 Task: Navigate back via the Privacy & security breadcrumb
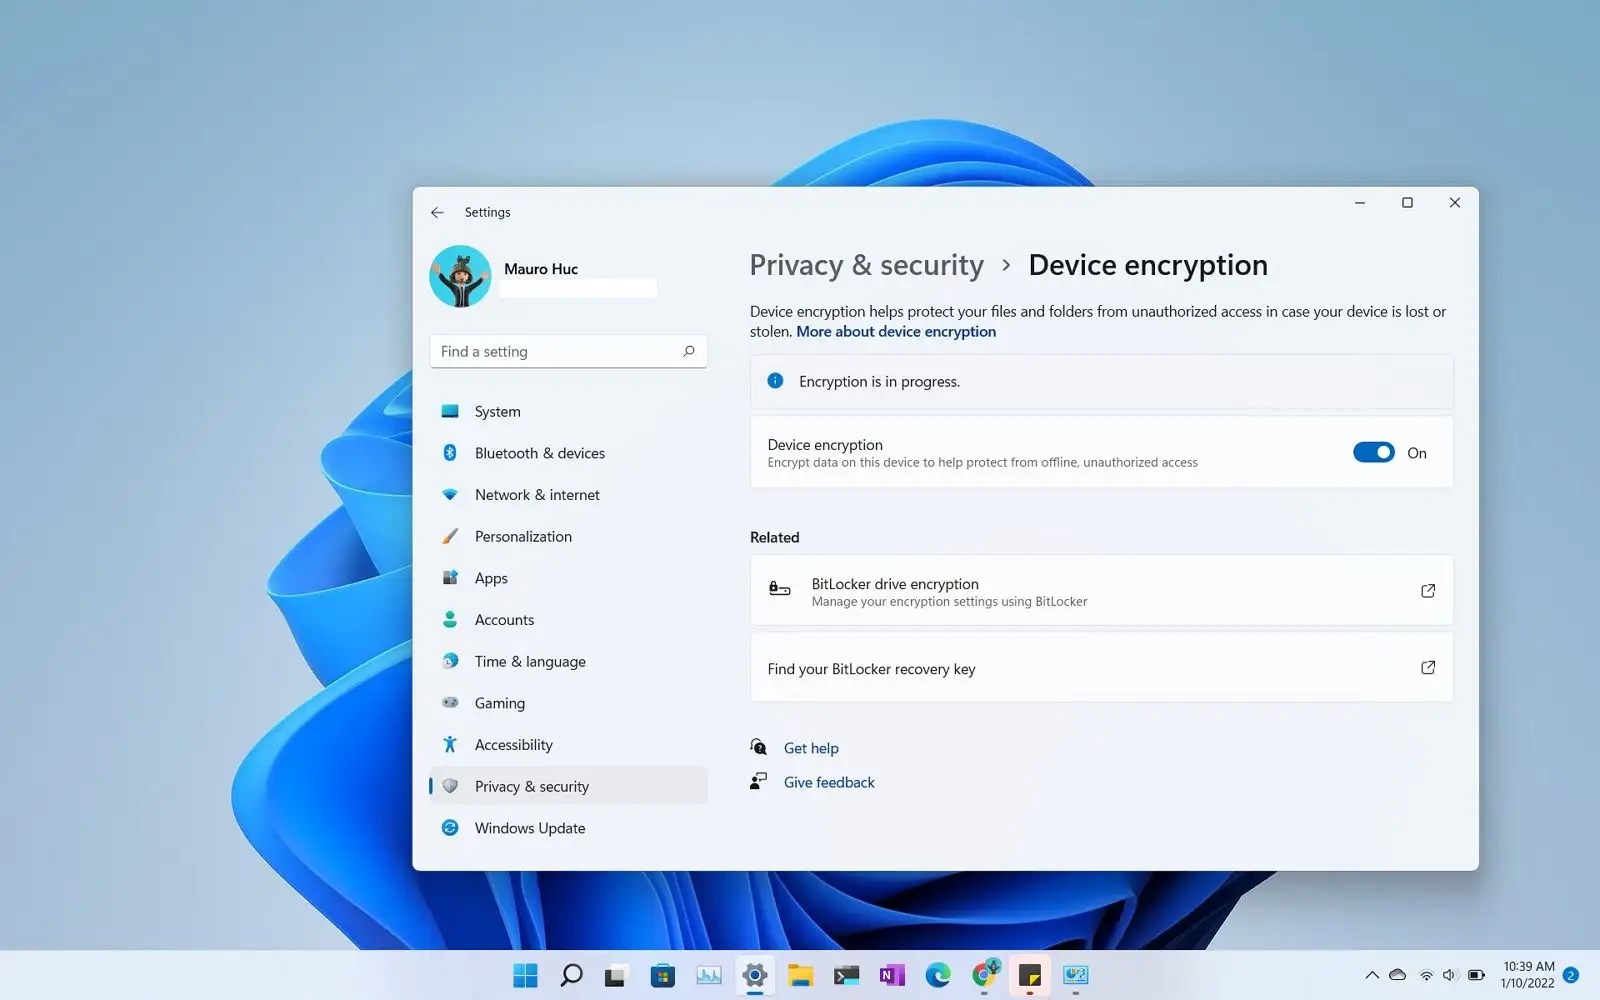[x=866, y=265]
